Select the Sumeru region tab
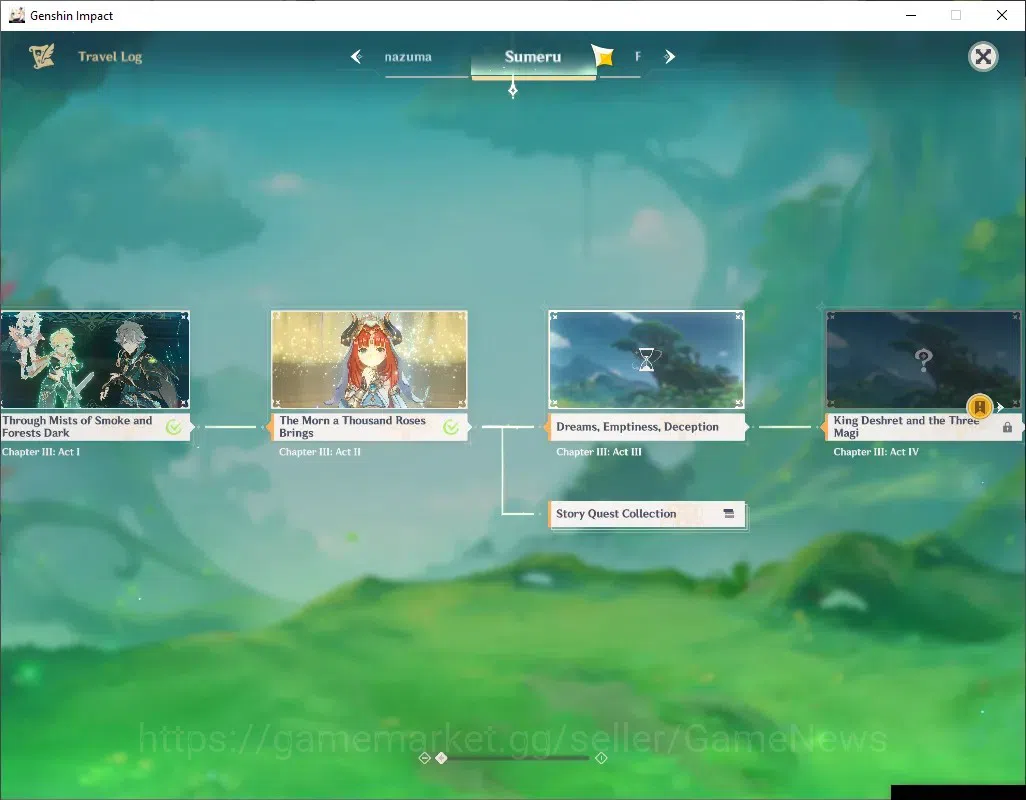1026x800 pixels. point(533,57)
